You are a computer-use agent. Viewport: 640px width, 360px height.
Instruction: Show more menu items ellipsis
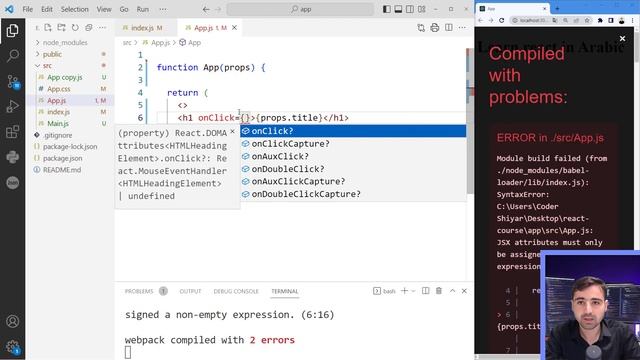(163, 9)
